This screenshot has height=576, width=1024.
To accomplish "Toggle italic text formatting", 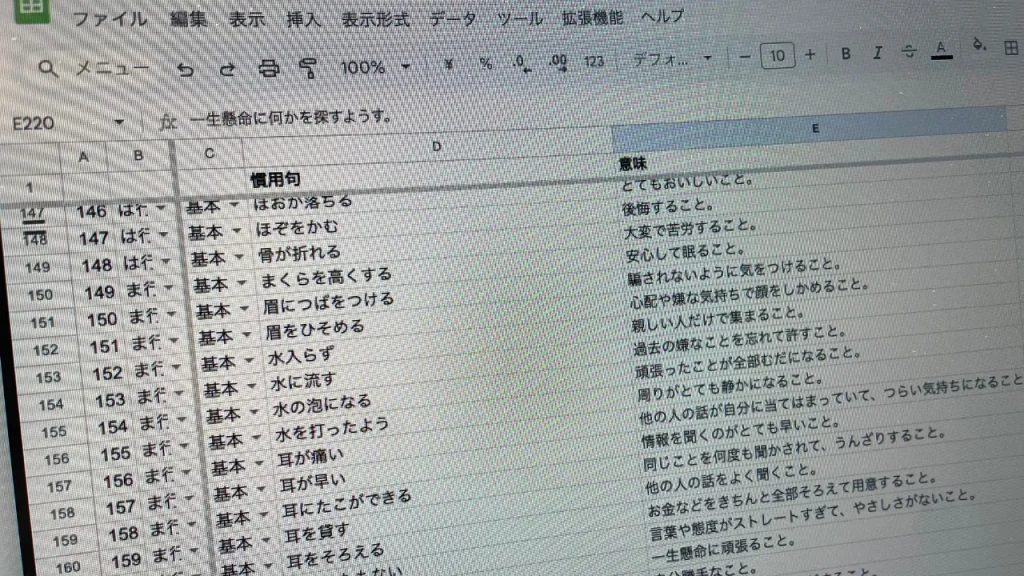I will point(877,53).
